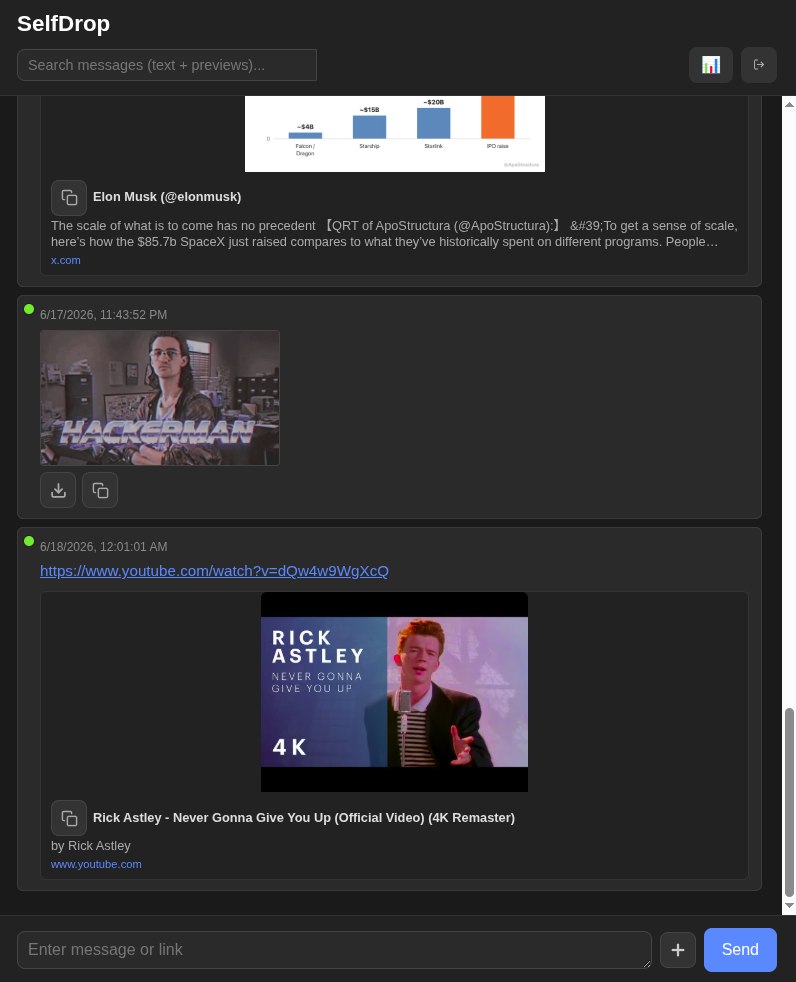Click the Elon Musk (@elonmusk) preview title
The image size is (796, 982).
167,197
